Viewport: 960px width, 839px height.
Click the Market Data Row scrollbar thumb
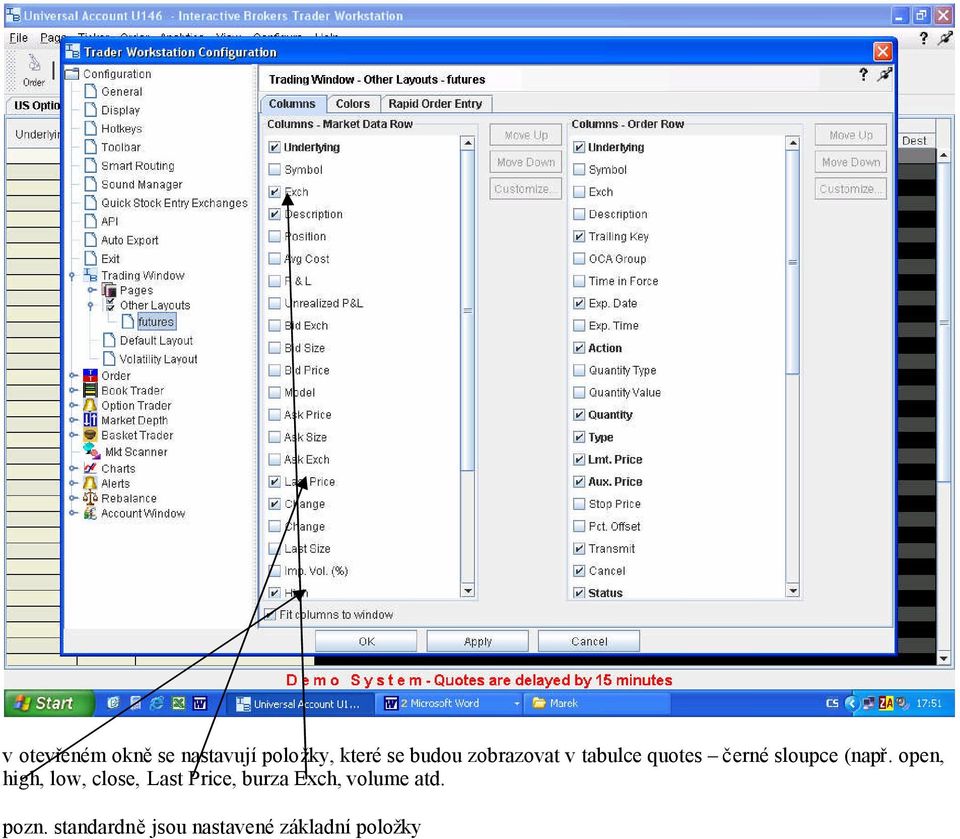[467, 310]
